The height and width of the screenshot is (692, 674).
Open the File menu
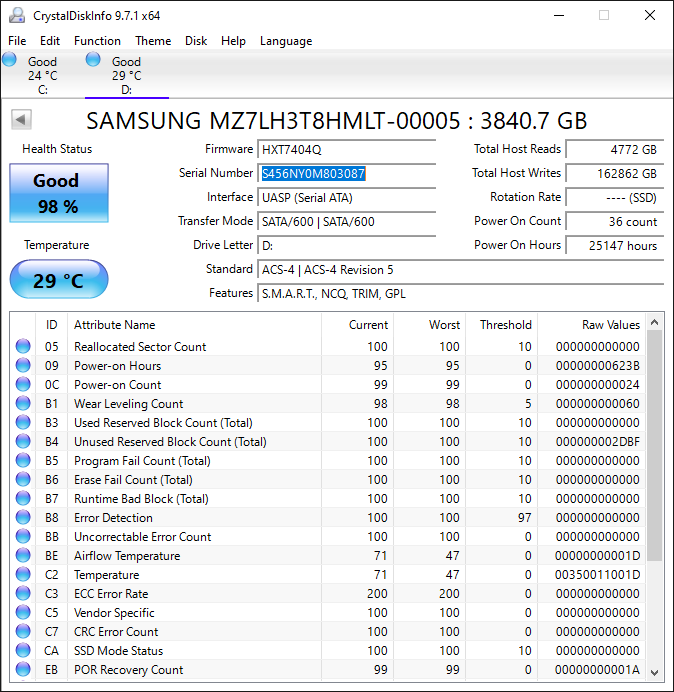tap(17, 41)
